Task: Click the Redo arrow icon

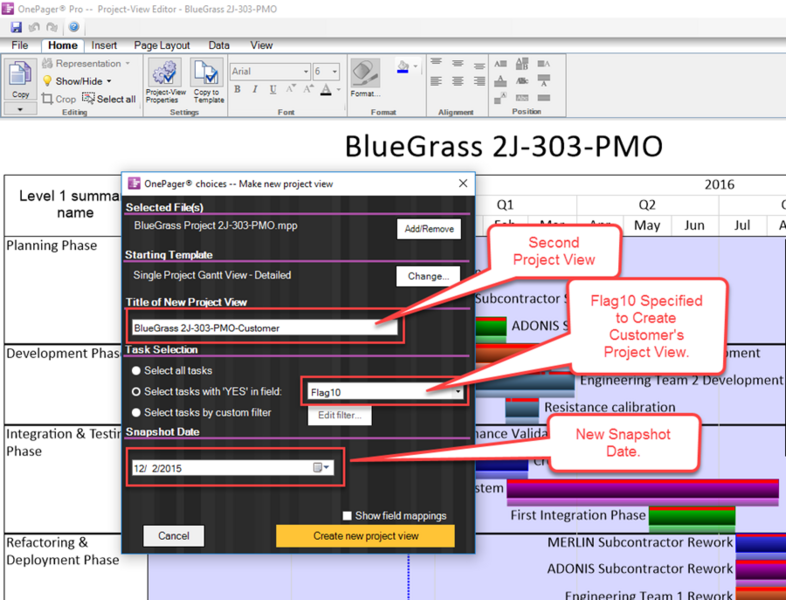Action: (52, 27)
